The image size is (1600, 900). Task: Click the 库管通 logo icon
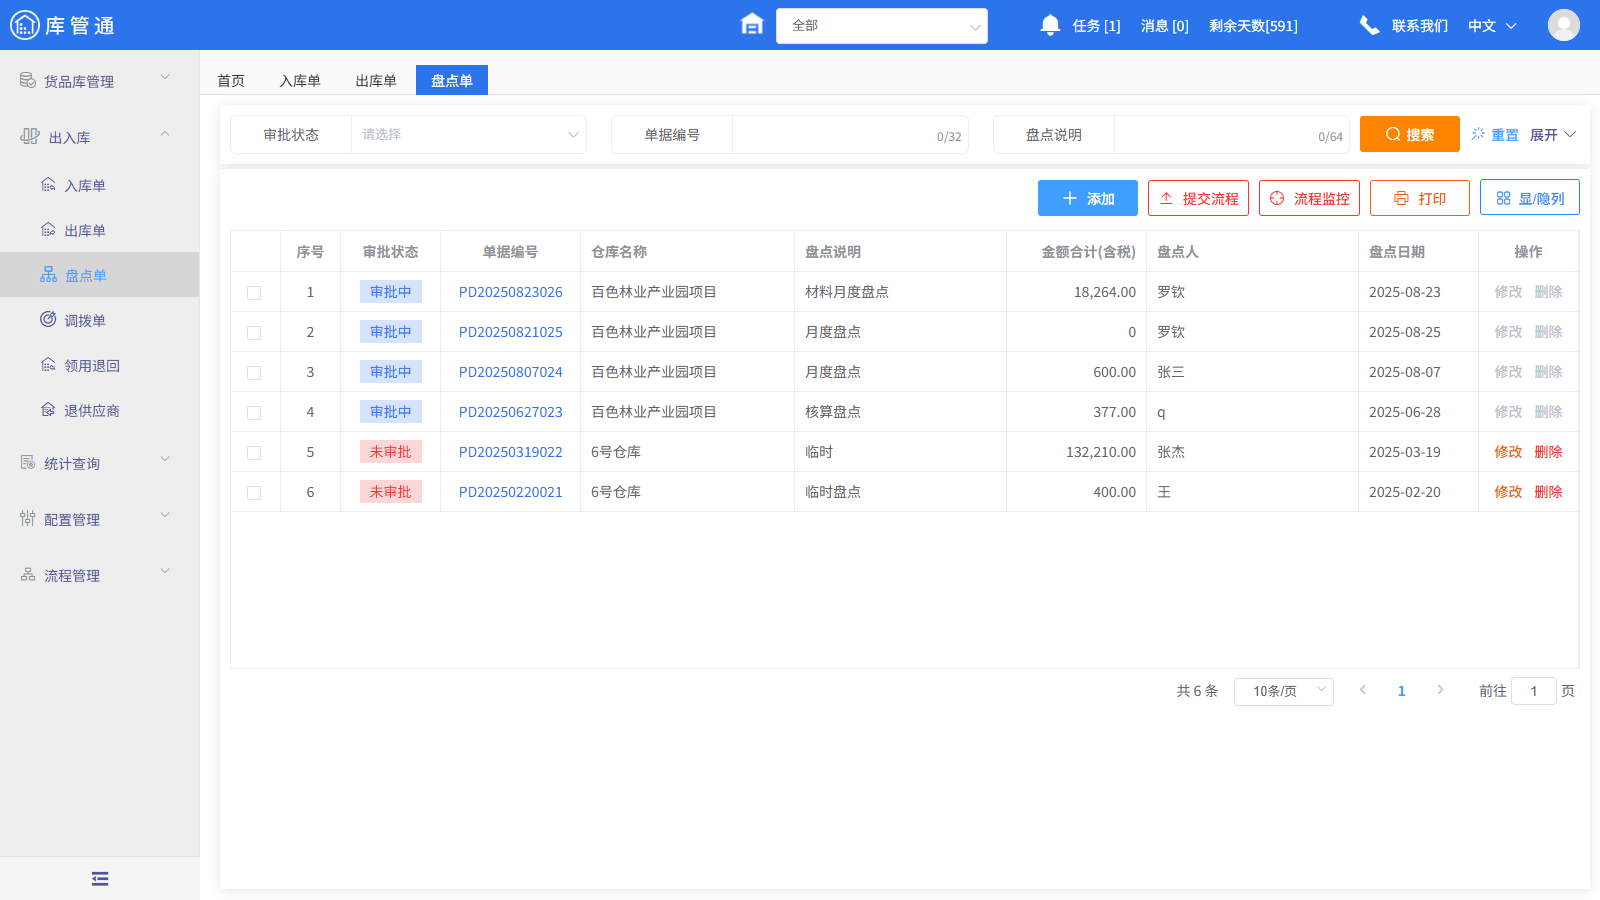coord(25,25)
